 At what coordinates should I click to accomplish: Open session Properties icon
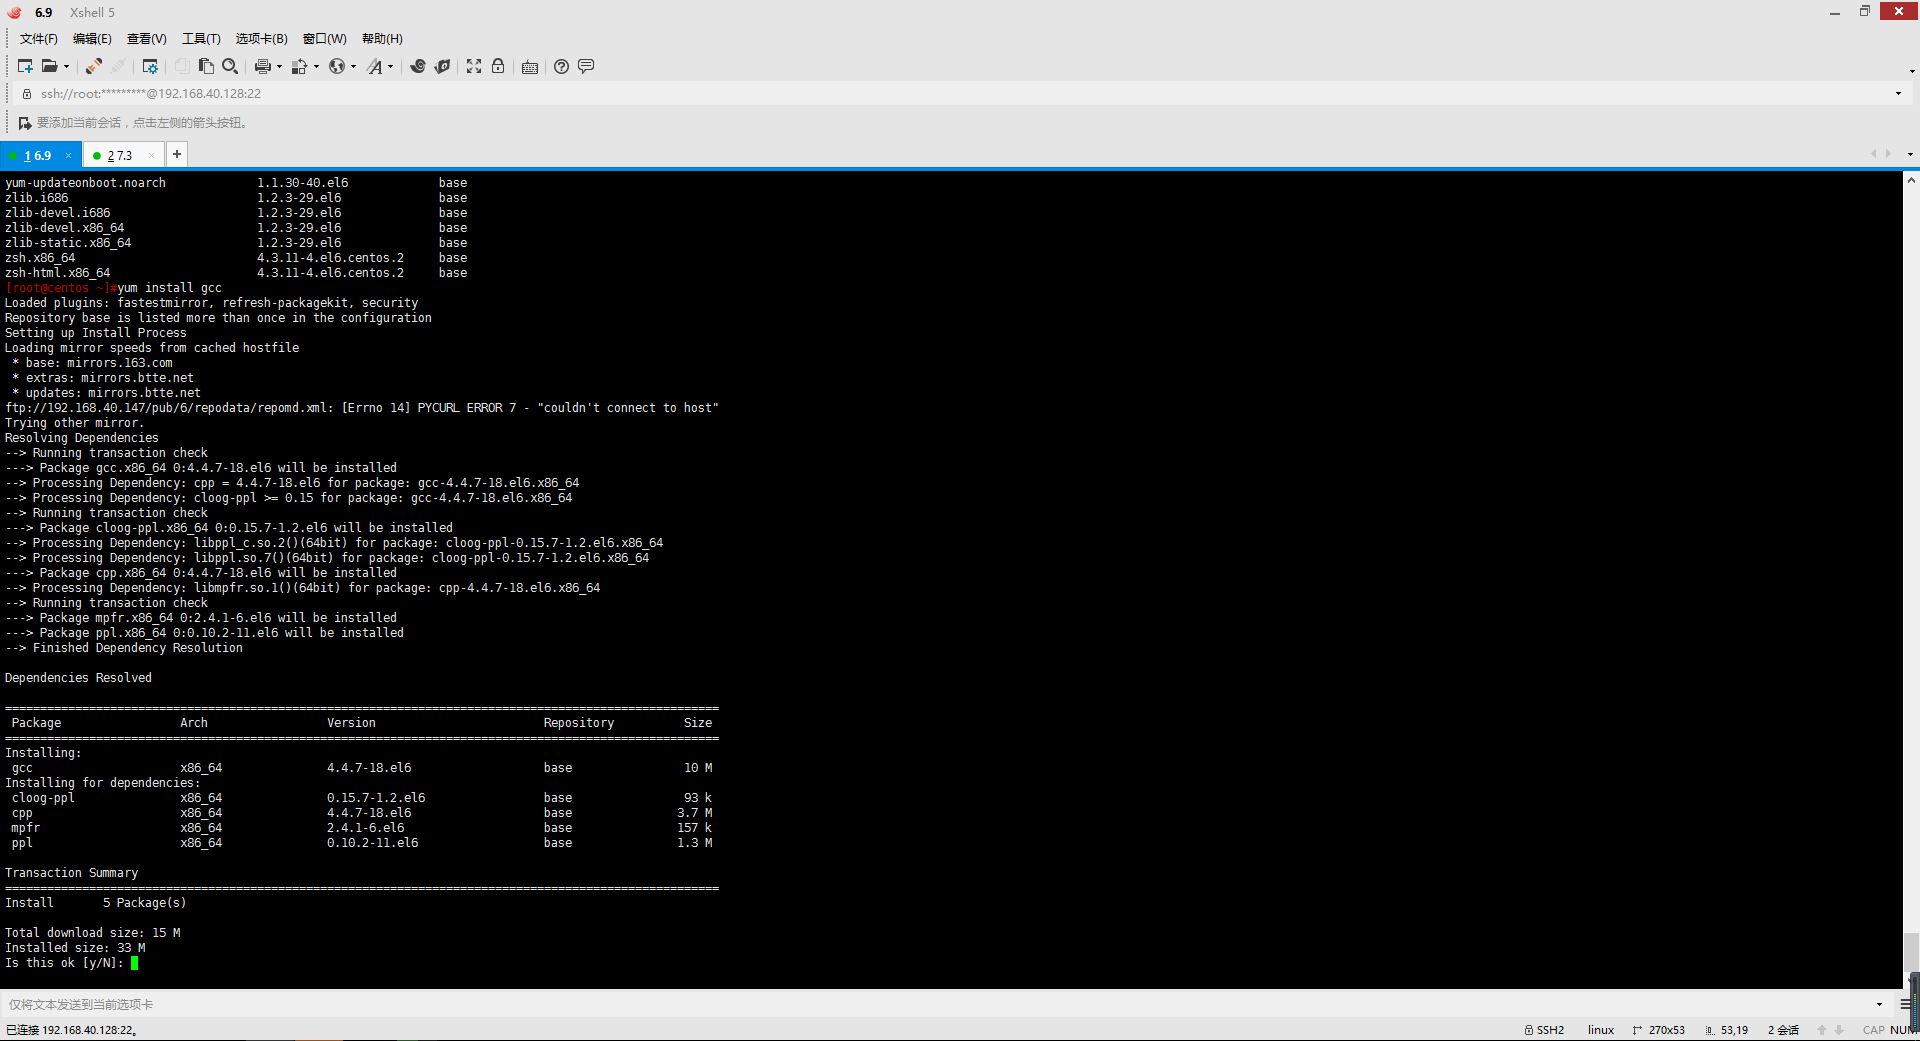[150, 66]
